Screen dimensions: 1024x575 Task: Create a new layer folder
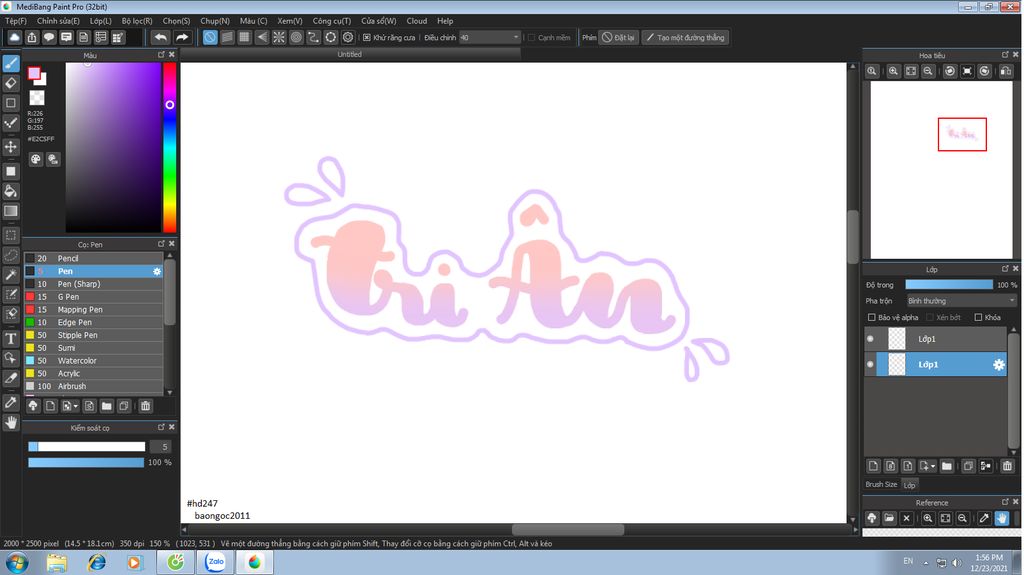947,466
